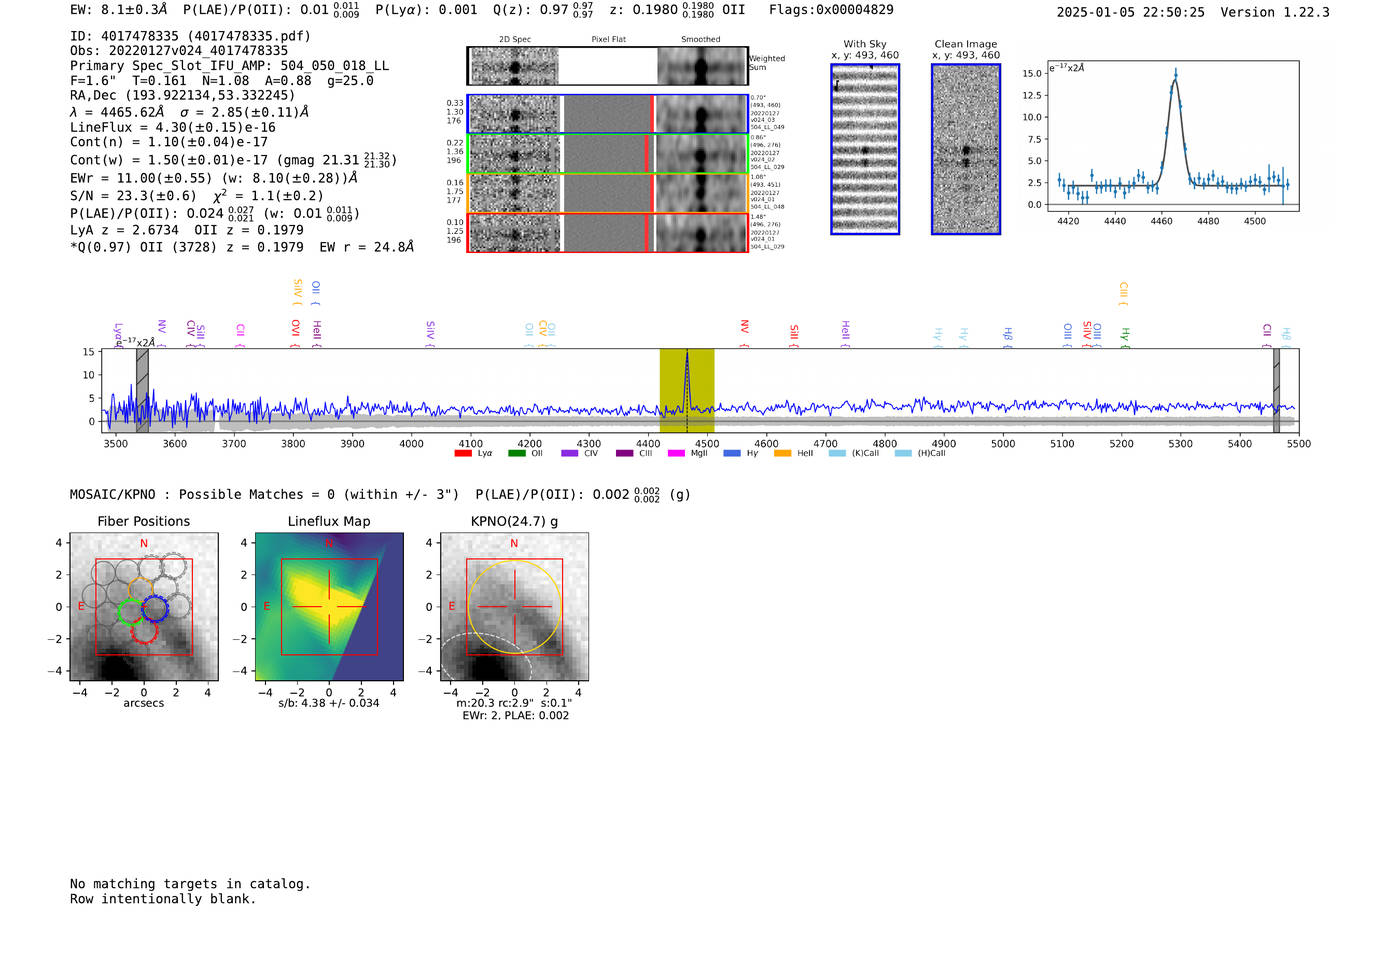Click 'EW: 8.1±0.3Å' in header
This screenshot has height=953, width=1400.
pyautogui.click(x=119, y=10)
